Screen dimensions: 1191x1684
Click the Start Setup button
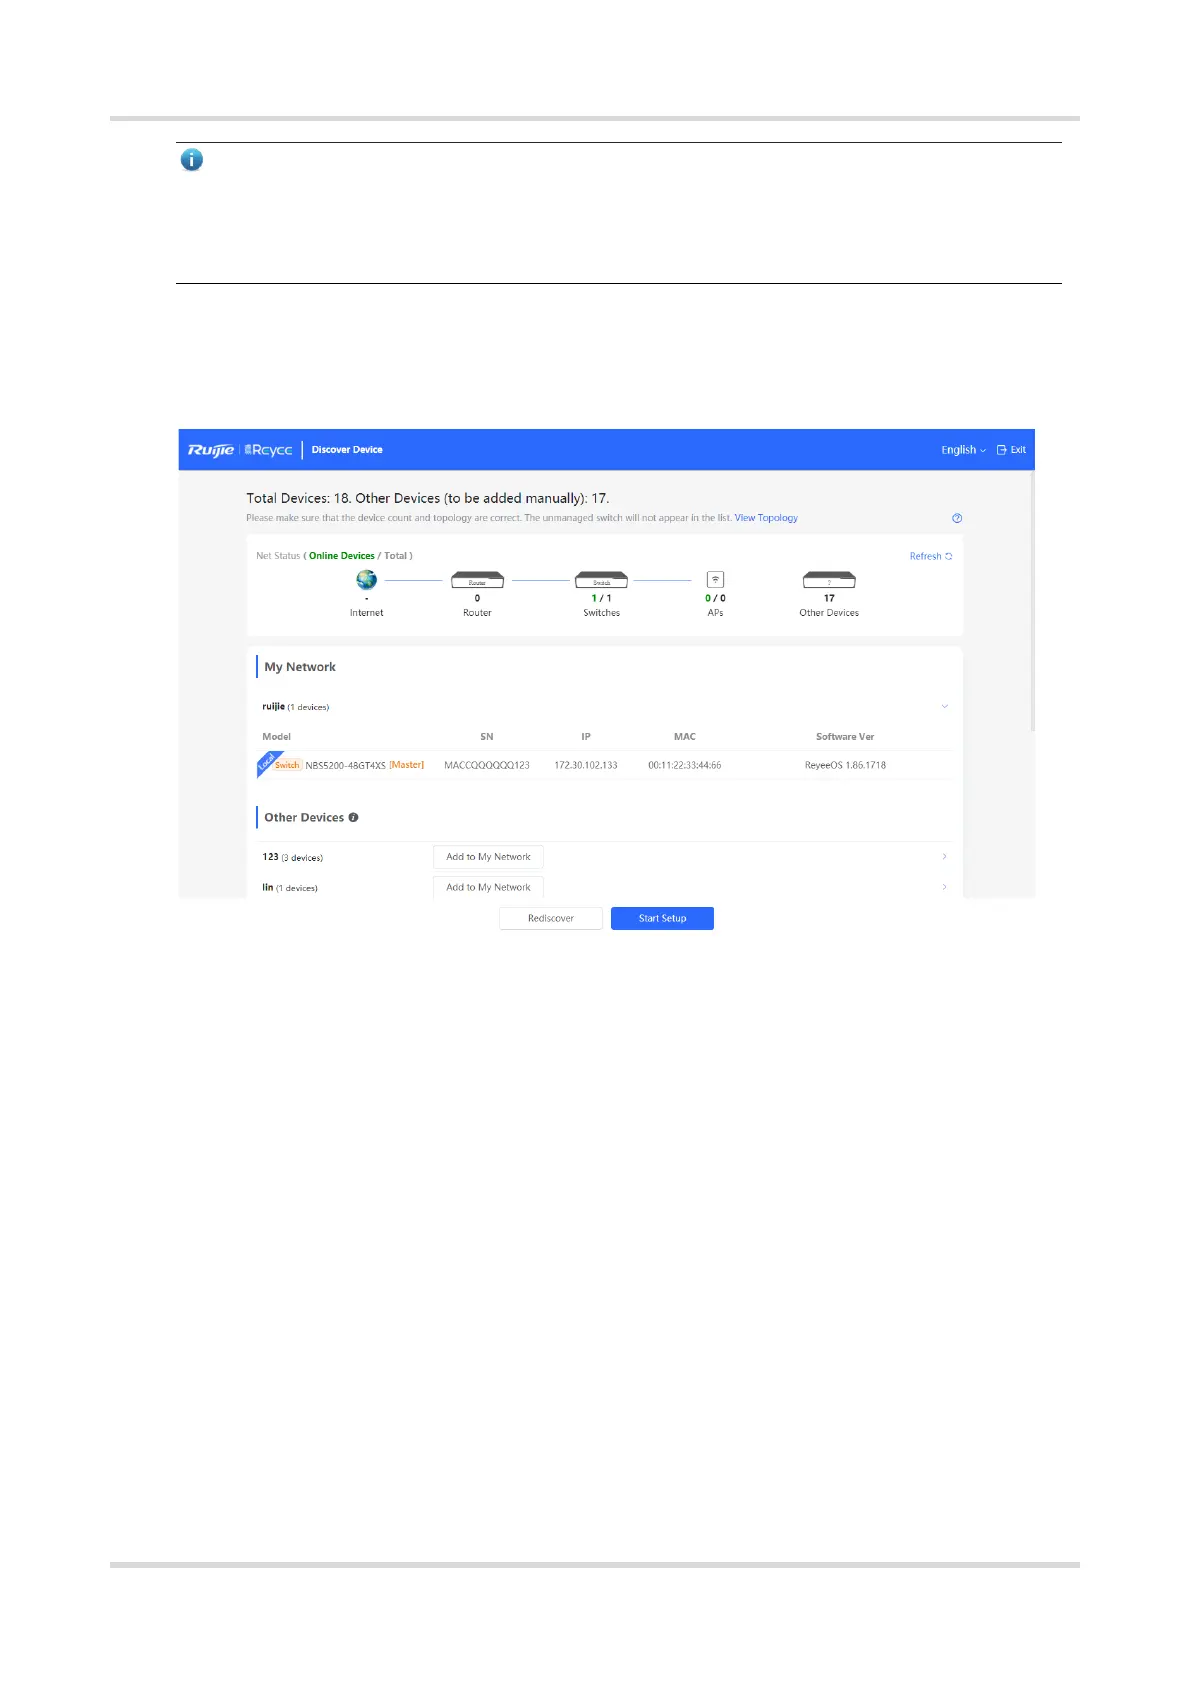pos(662,918)
